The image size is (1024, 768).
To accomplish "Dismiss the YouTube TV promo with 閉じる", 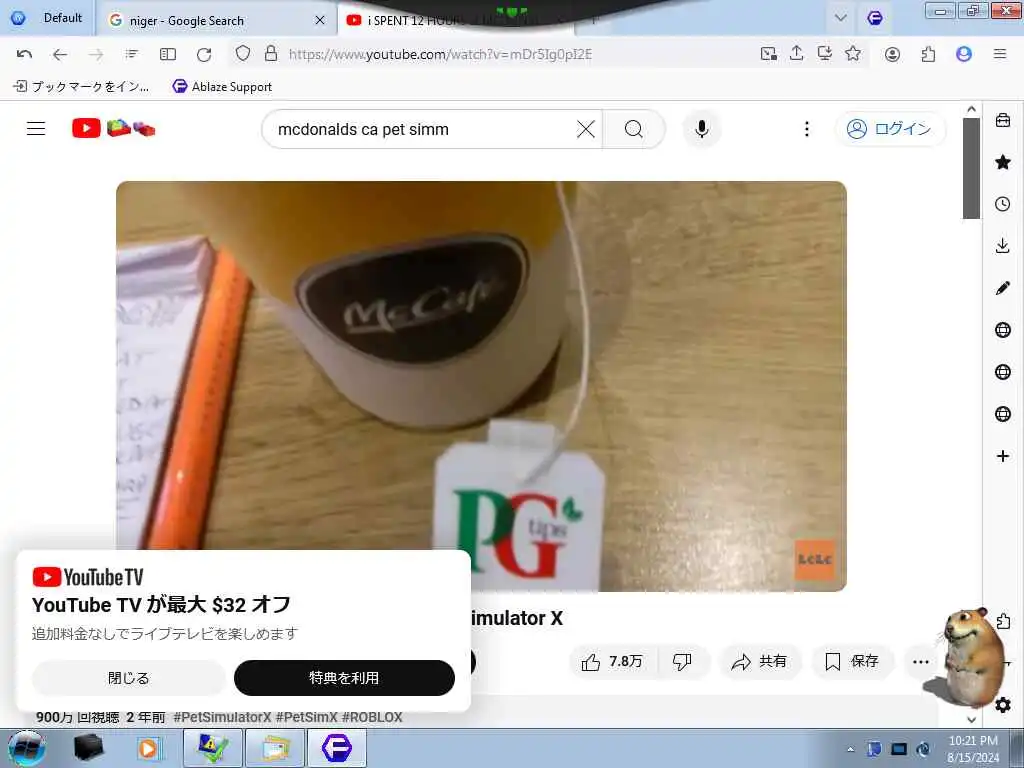I will 129,678.
